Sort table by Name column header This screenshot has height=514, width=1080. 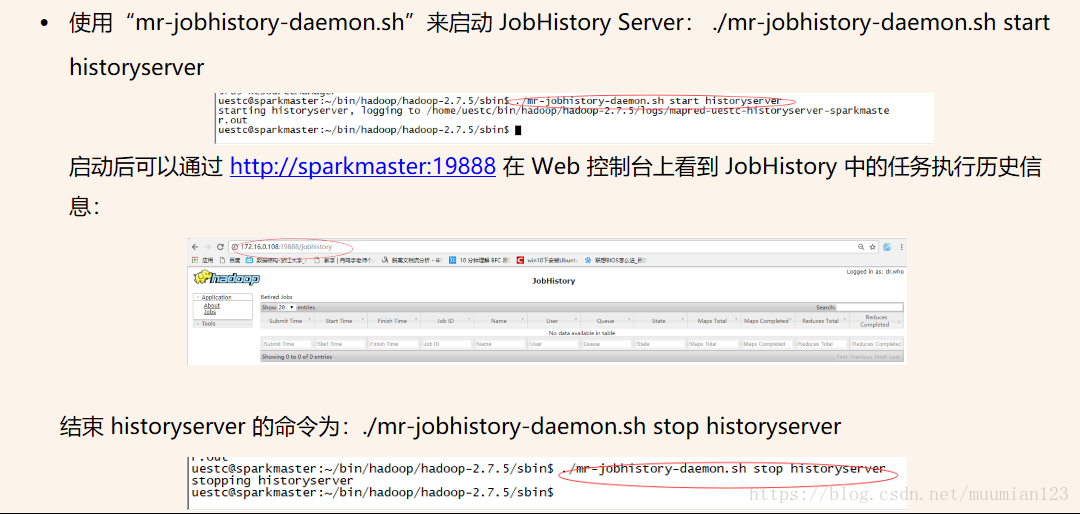501,320
